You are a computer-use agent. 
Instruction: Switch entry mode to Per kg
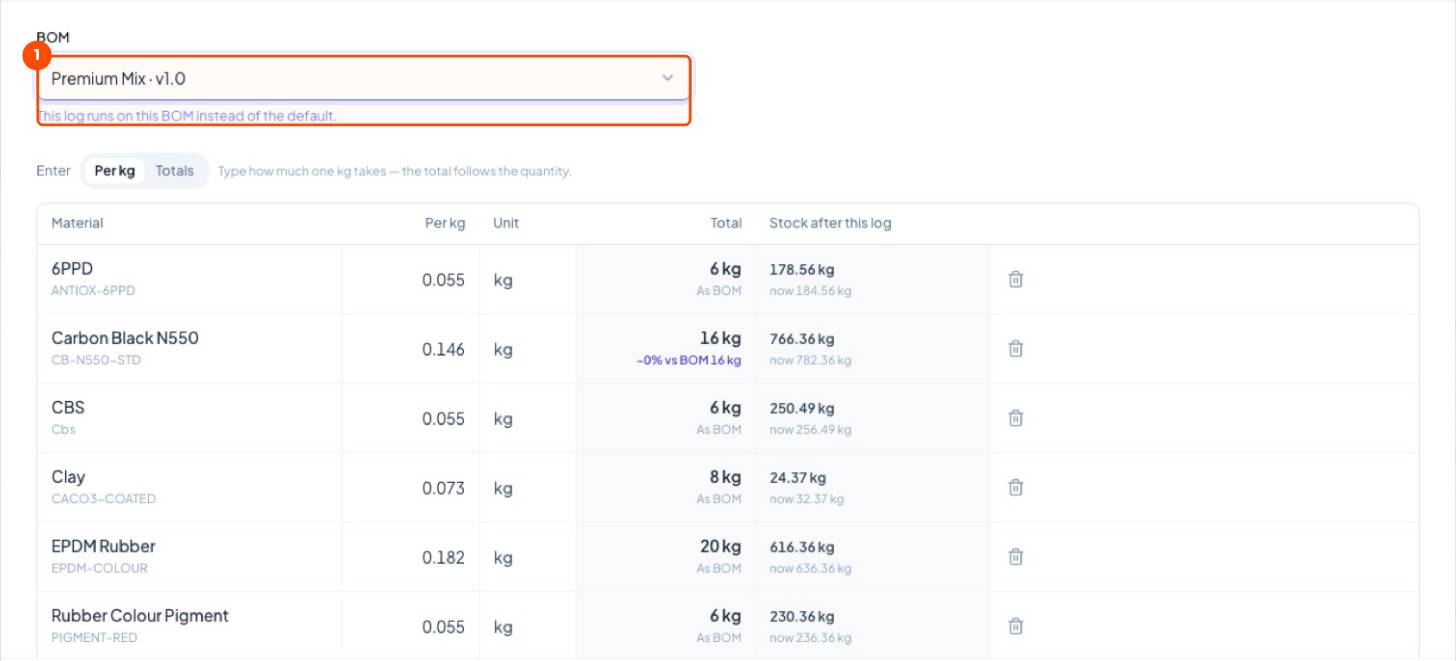115,171
